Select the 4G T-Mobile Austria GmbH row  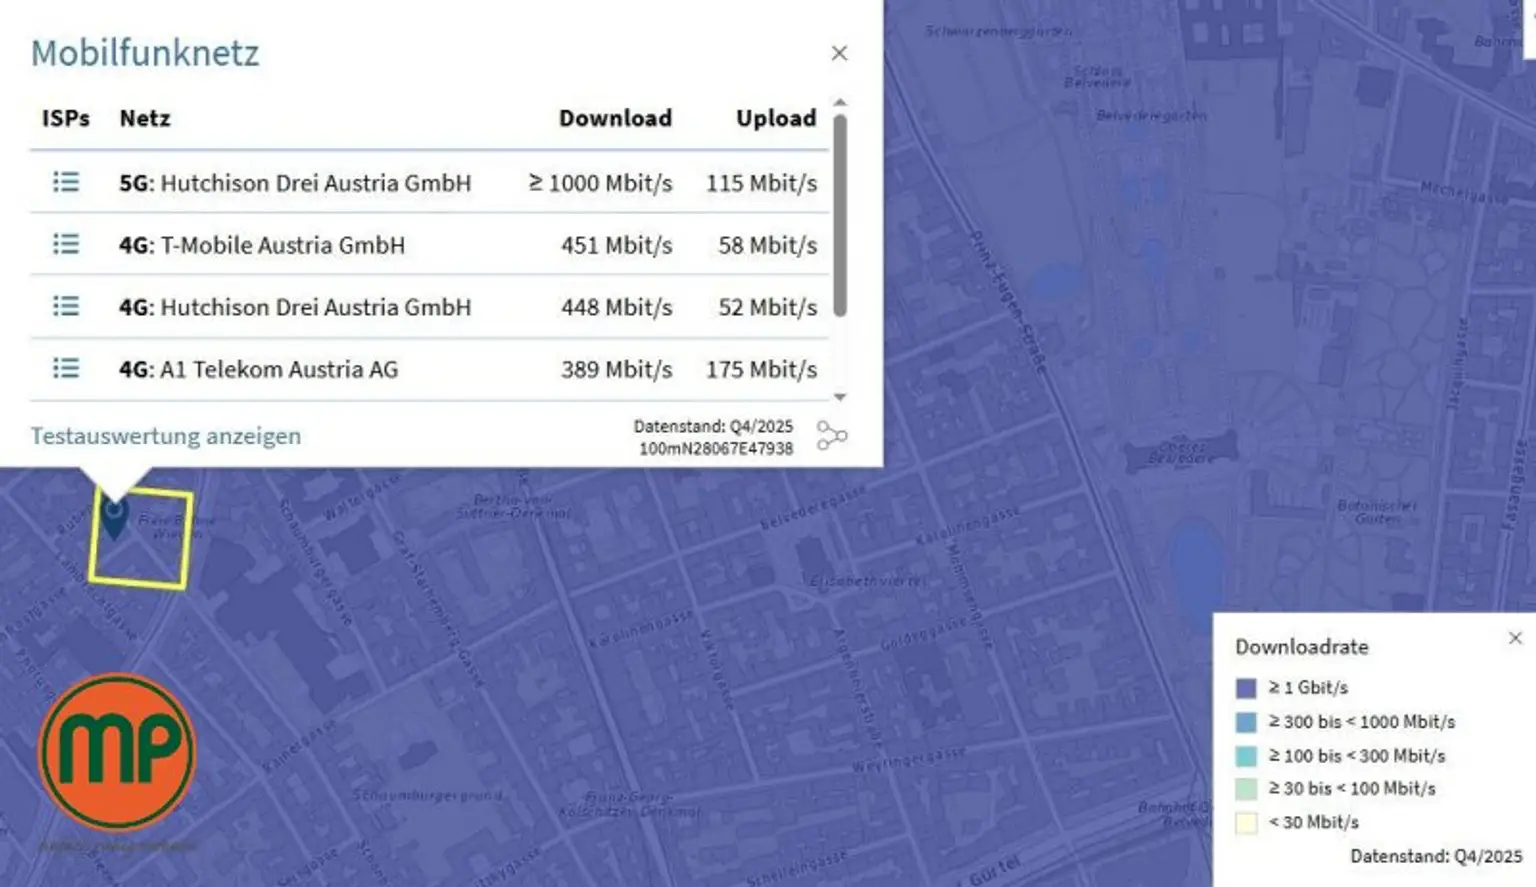point(430,244)
